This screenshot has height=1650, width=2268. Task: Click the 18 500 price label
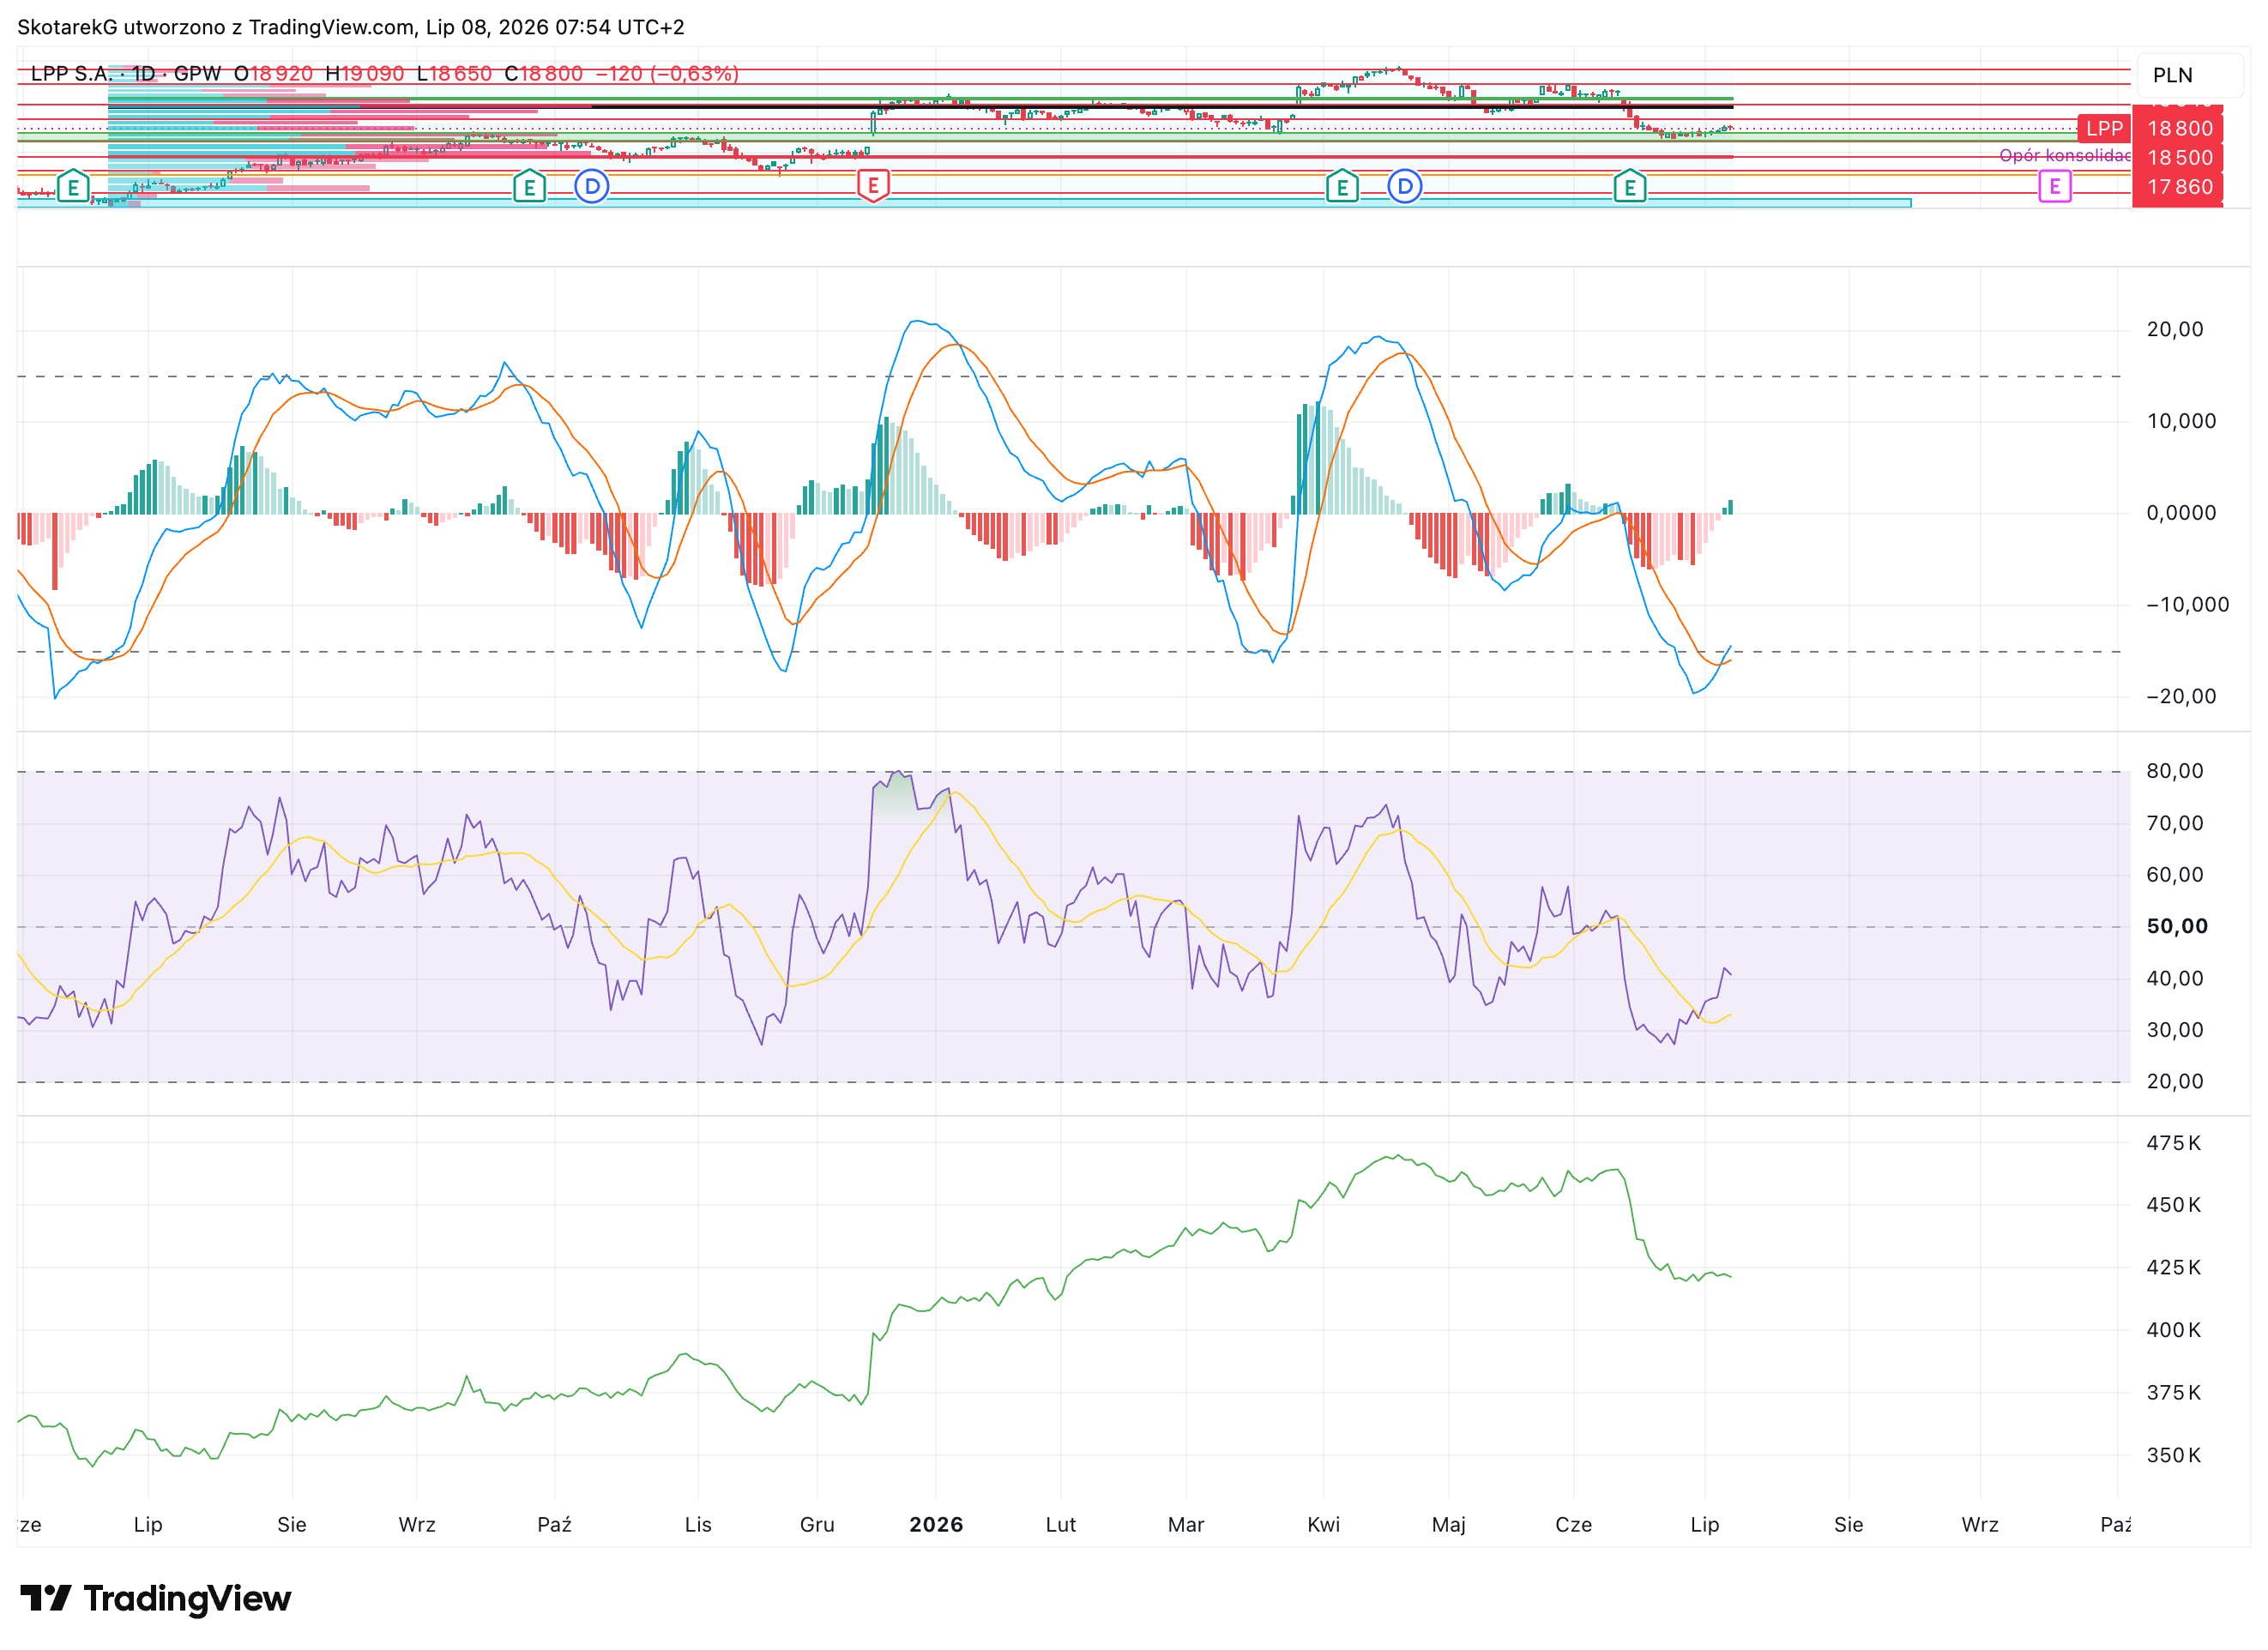[2179, 157]
